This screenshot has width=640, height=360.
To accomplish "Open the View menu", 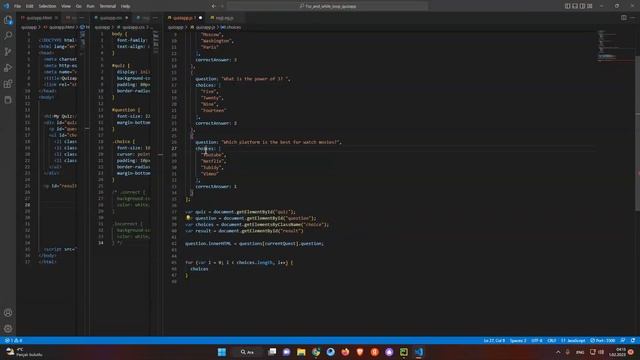I will point(66,6).
